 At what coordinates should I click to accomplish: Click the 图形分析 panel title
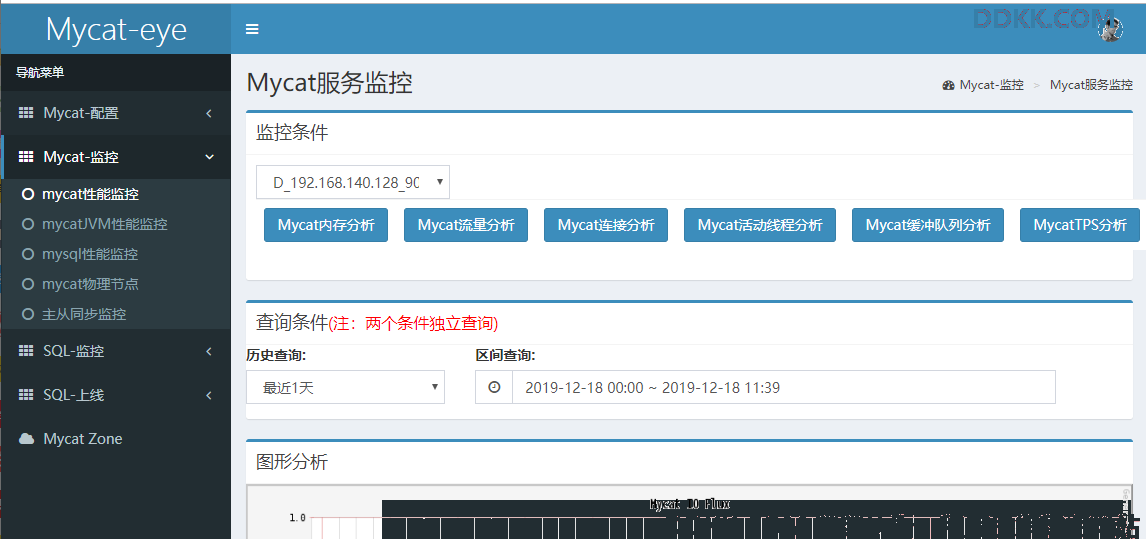[292, 461]
